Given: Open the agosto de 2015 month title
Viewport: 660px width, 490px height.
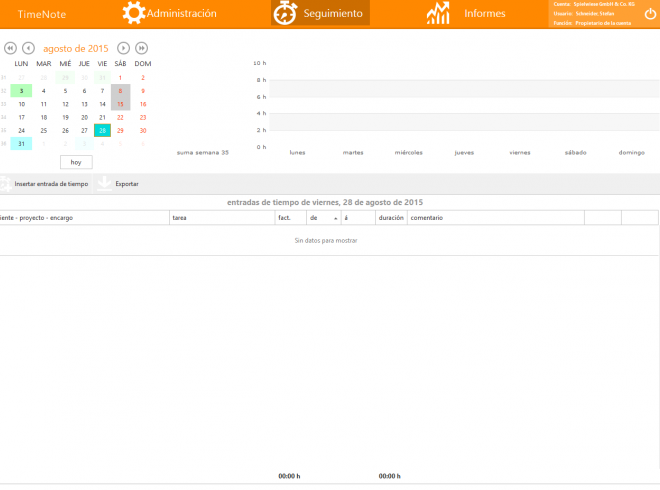Looking at the screenshot, I should coord(76,48).
